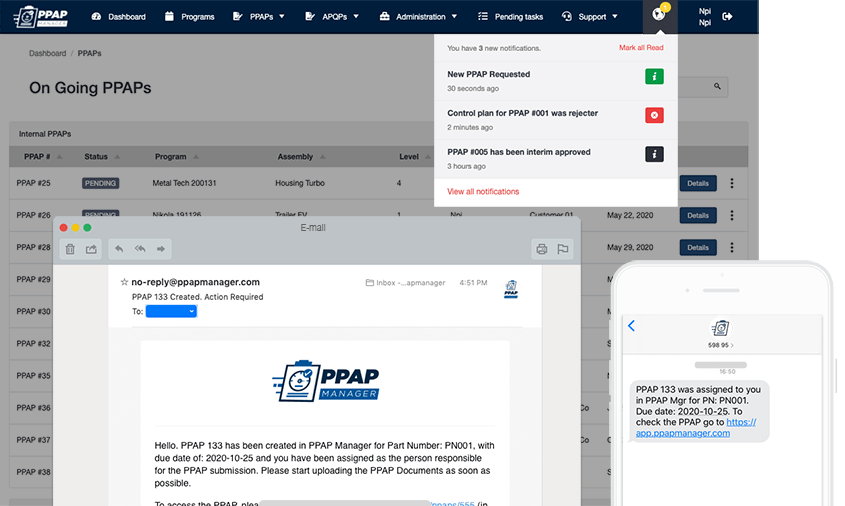Image resolution: width=845 pixels, height=506 pixels.
Task: Click PENDING status badge of PPAP #25
Action: point(100,183)
